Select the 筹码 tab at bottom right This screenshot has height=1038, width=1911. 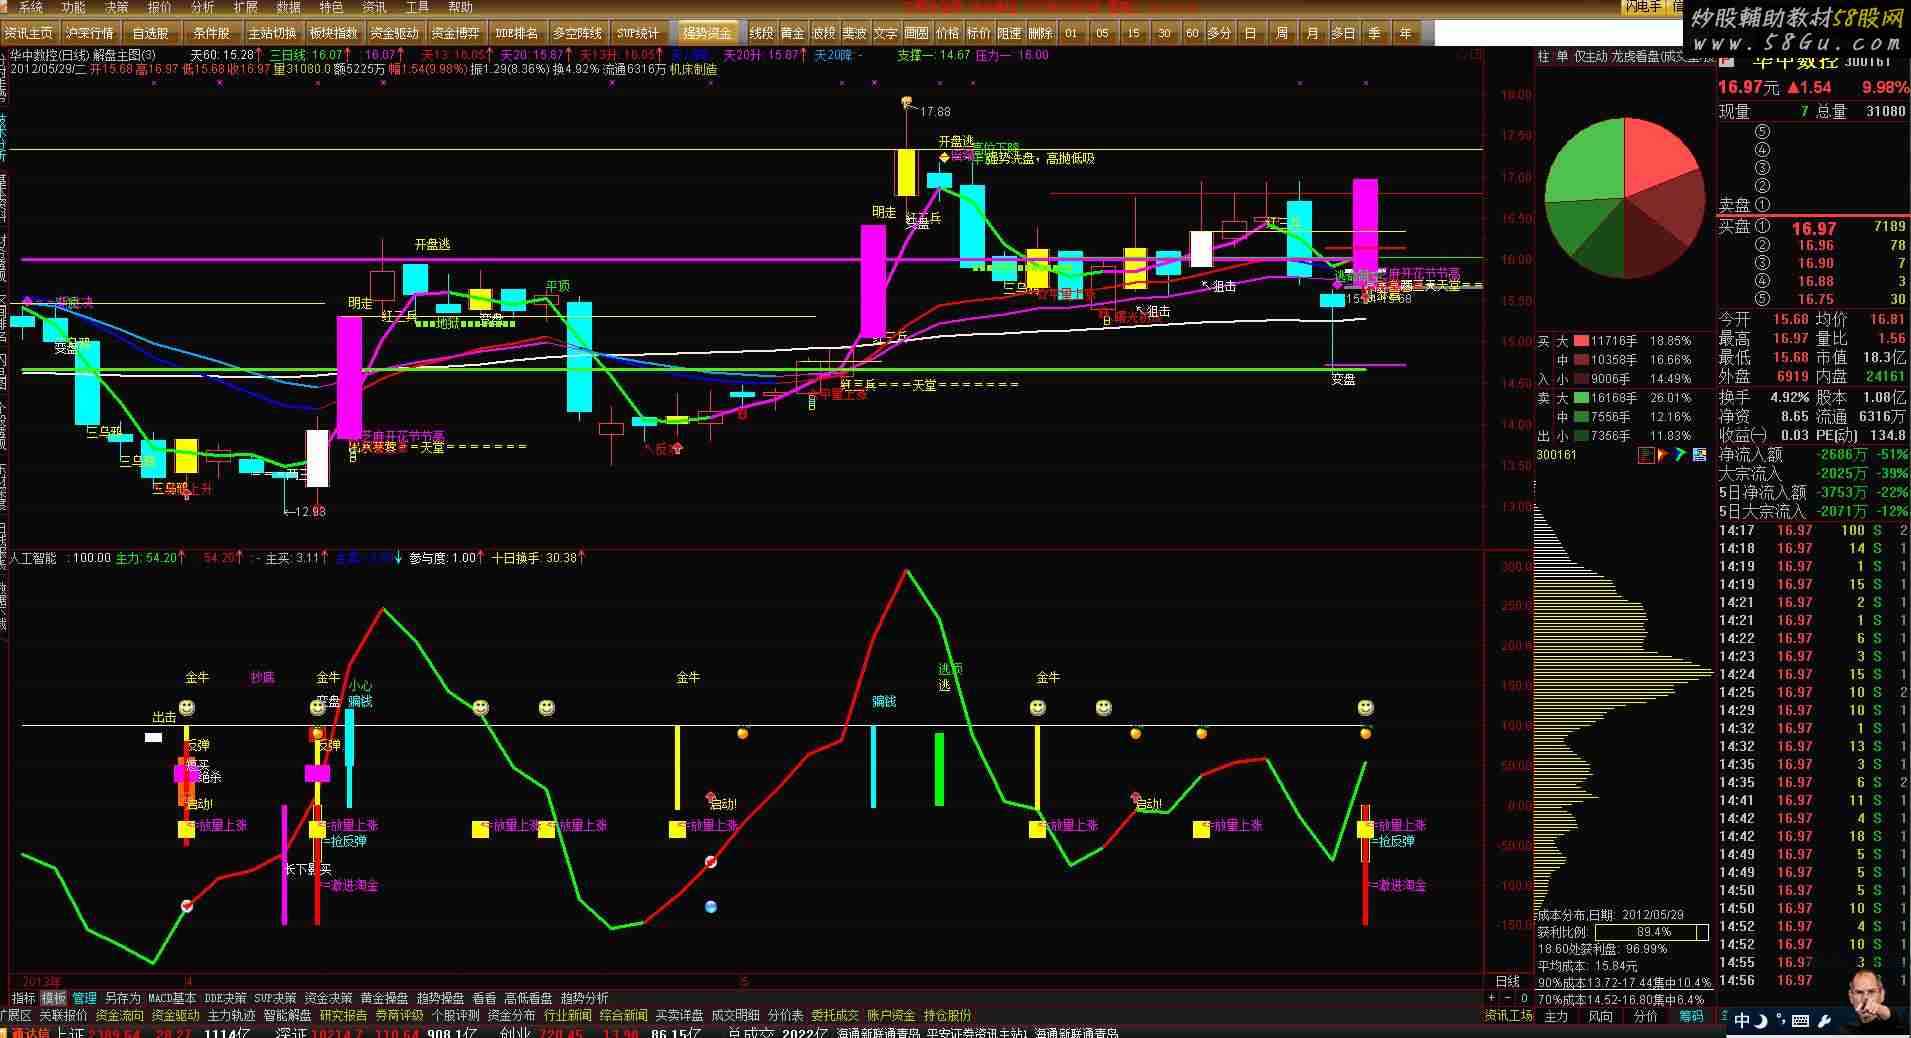coord(1691,1016)
